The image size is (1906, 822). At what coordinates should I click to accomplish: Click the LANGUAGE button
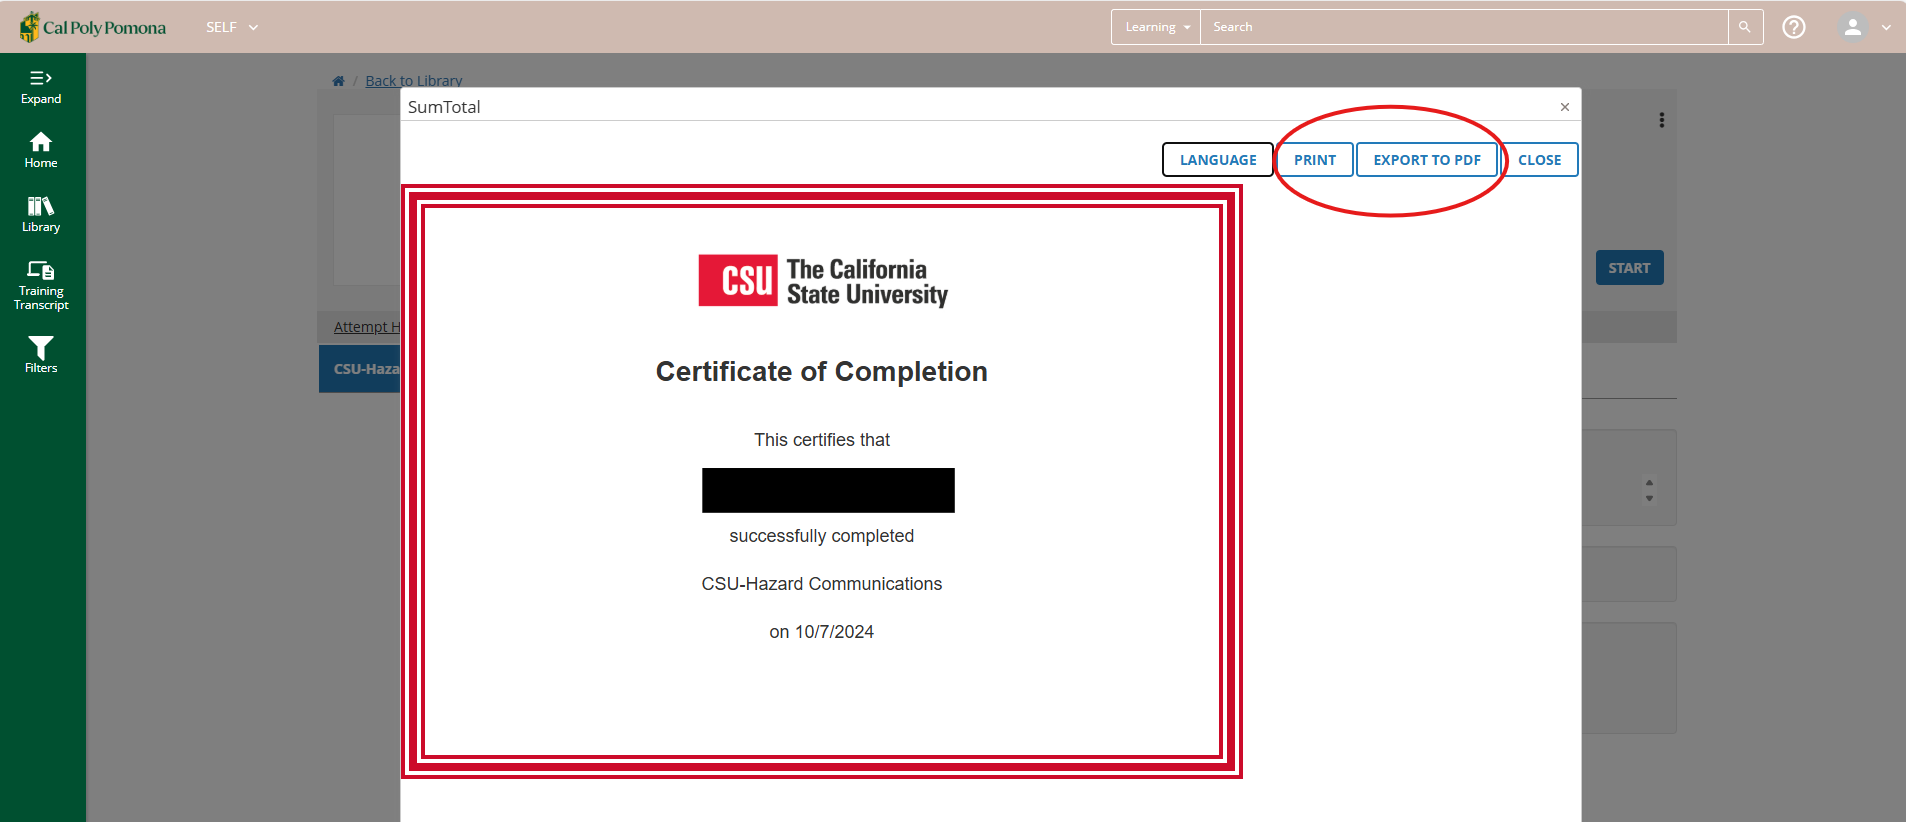[x=1218, y=160]
